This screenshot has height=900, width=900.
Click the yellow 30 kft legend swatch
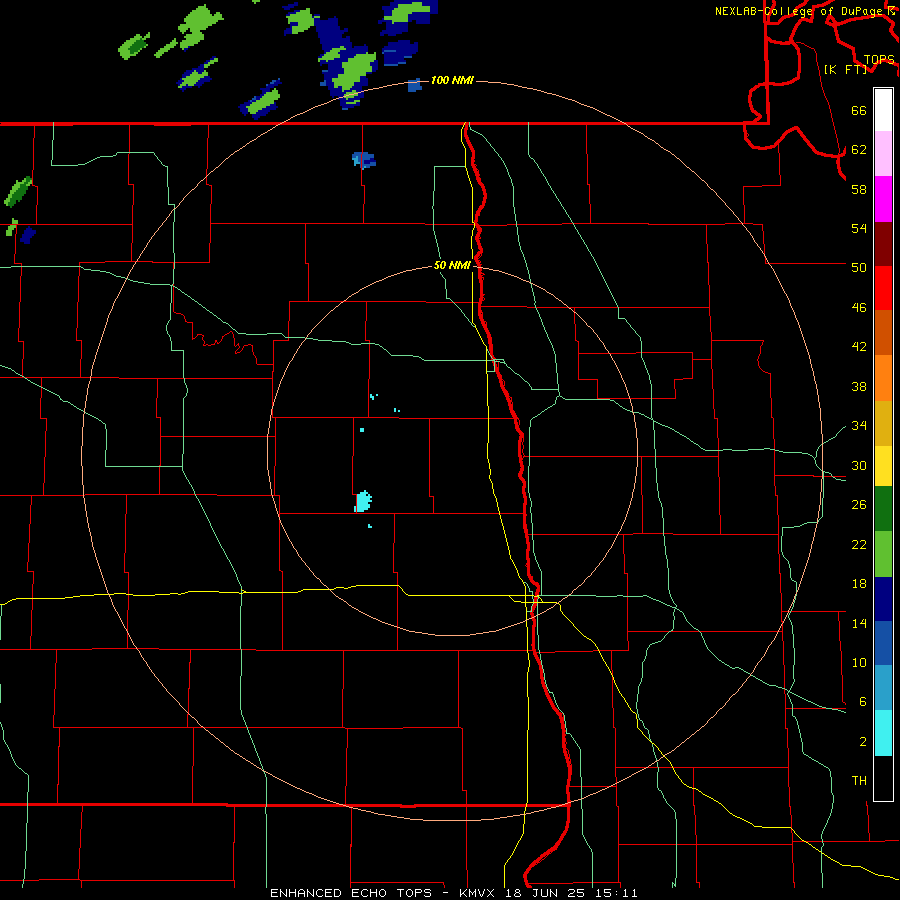[883, 466]
